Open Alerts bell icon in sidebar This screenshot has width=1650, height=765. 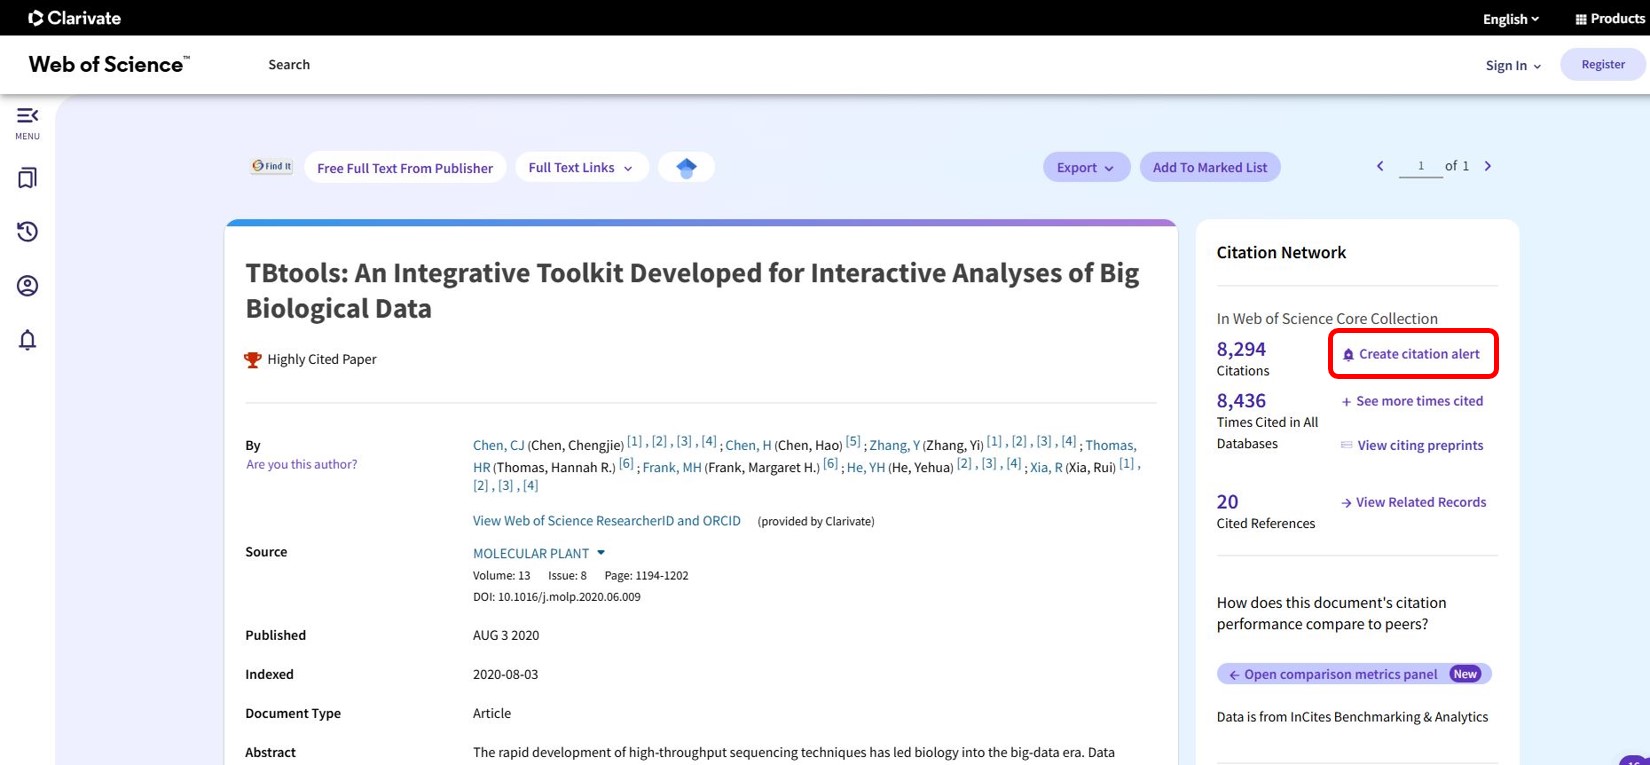click(27, 340)
